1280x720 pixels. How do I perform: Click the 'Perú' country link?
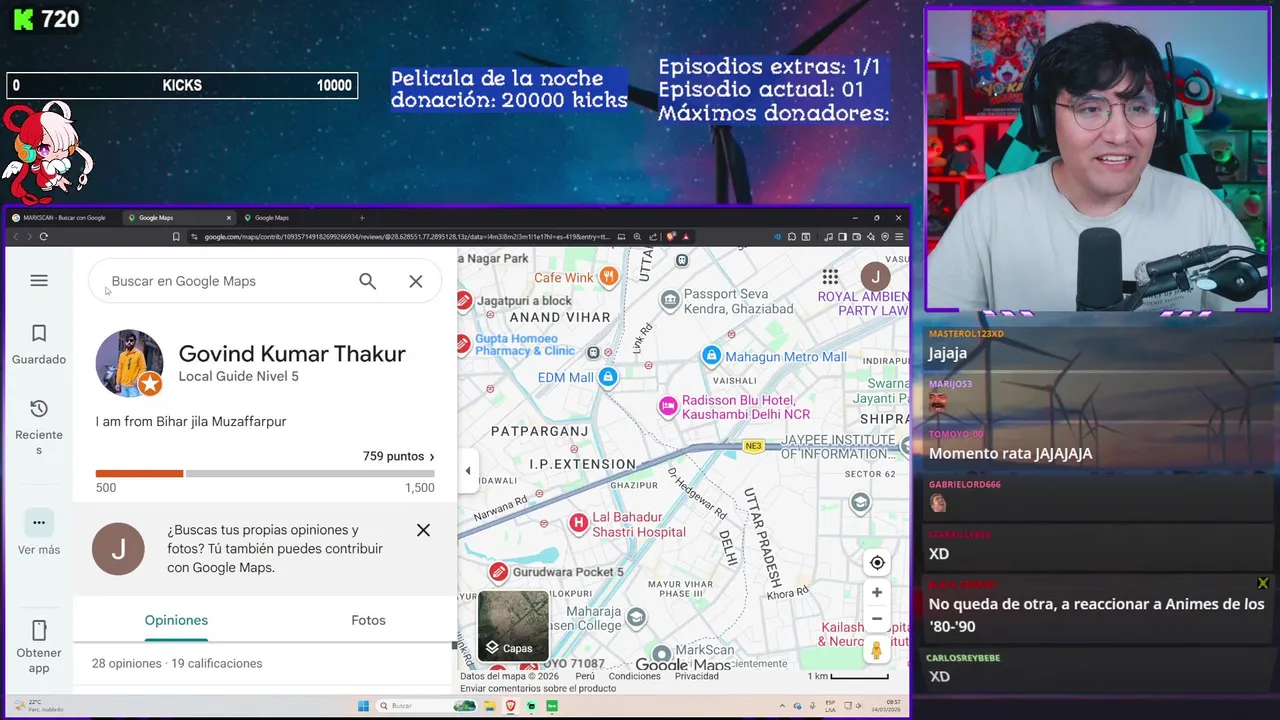point(585,676)
